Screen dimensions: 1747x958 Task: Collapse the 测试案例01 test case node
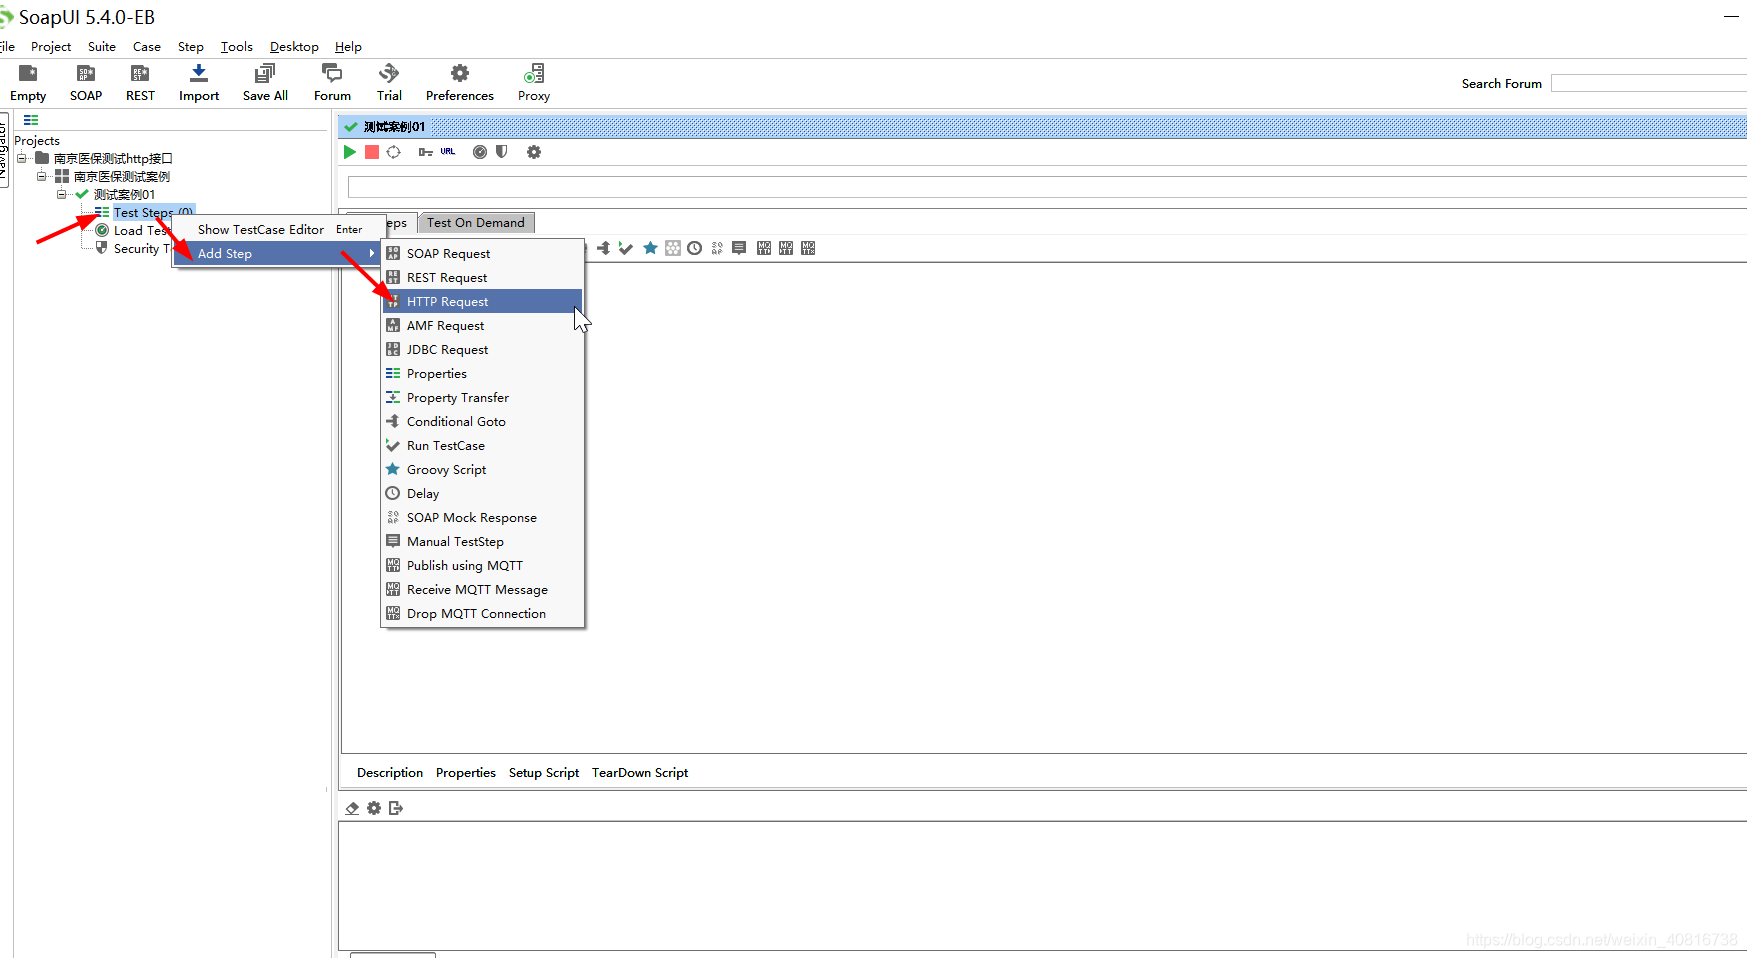pos(62,194)
